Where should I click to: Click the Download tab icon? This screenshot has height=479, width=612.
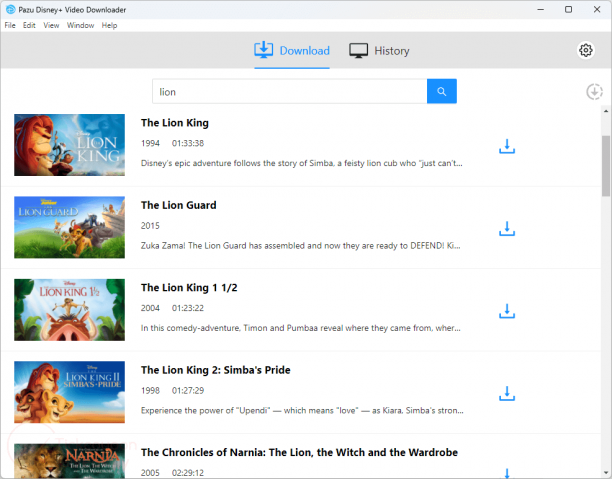coord(263,50)
